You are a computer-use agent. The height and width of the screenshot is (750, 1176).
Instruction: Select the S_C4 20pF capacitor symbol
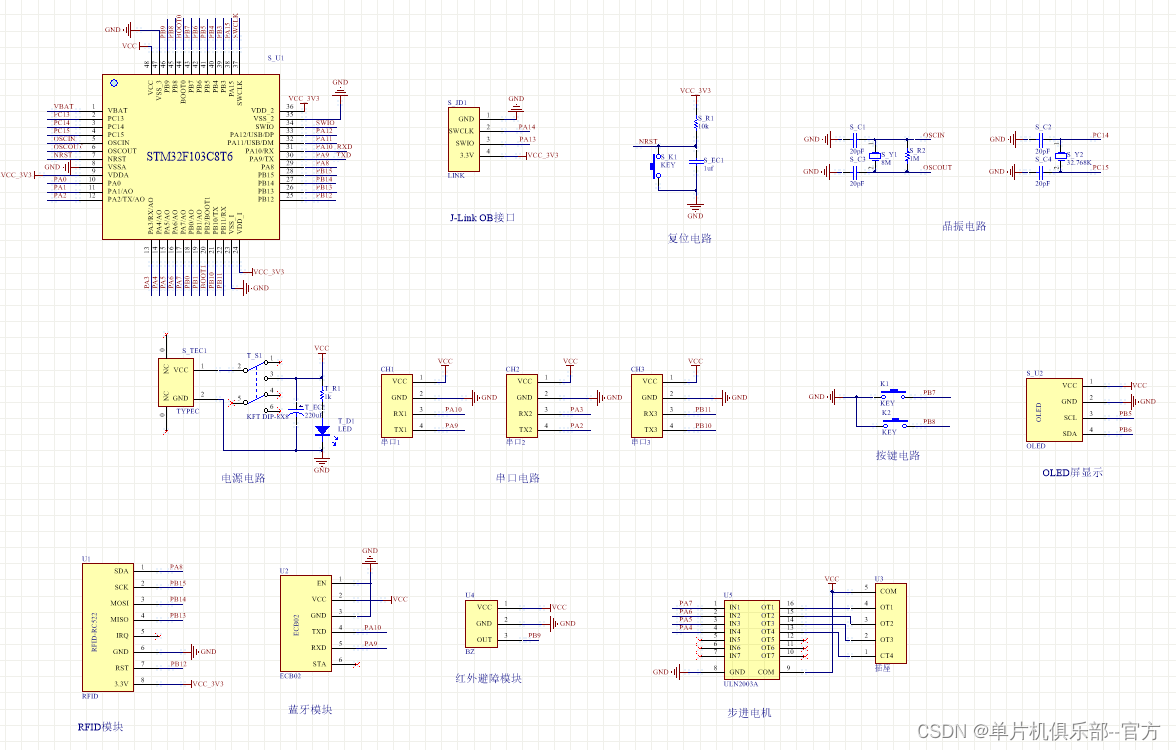tap(1042, 172)
